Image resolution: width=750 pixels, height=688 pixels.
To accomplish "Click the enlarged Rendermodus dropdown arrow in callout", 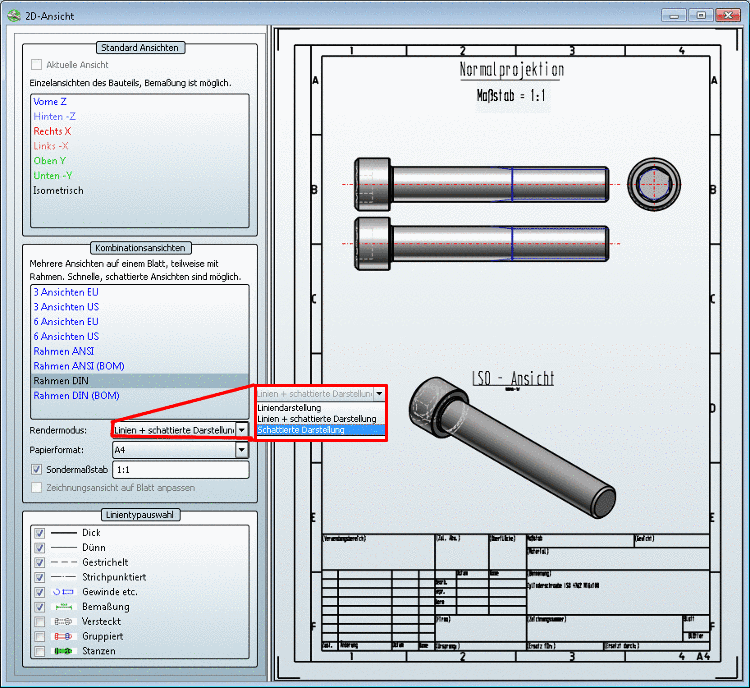I will (x=379, y=394).
